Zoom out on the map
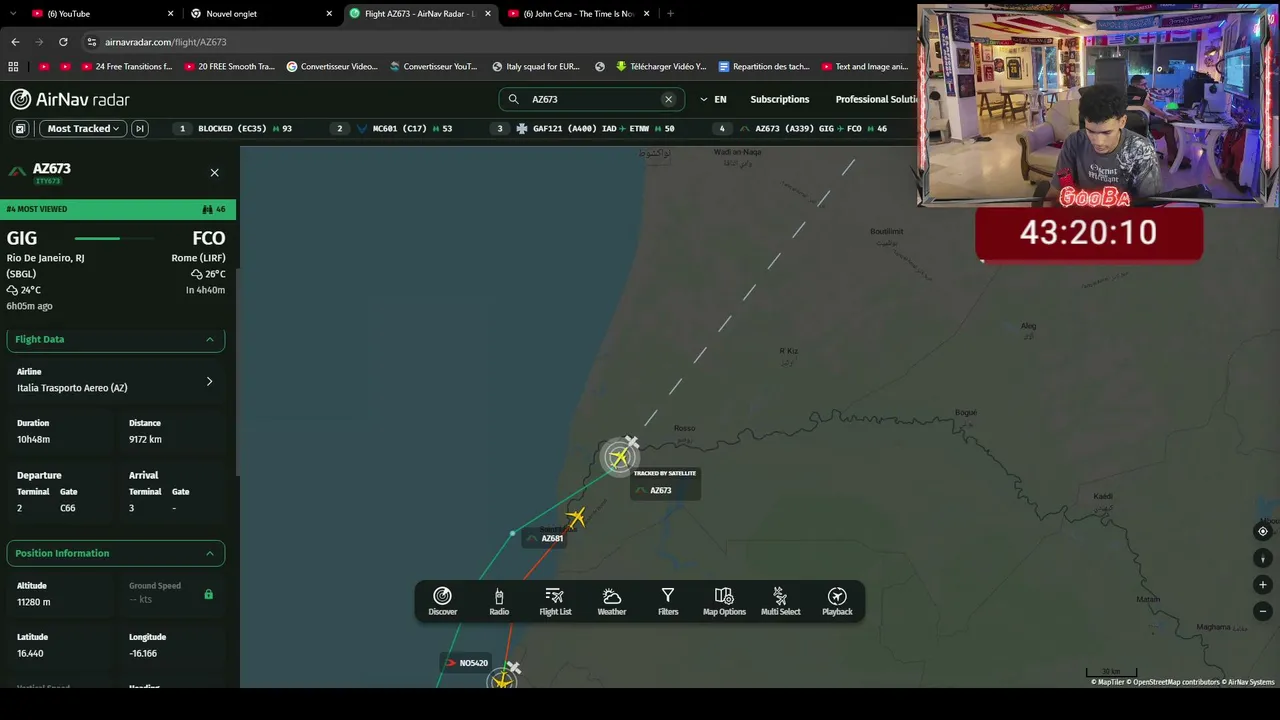 (1263, 611)
